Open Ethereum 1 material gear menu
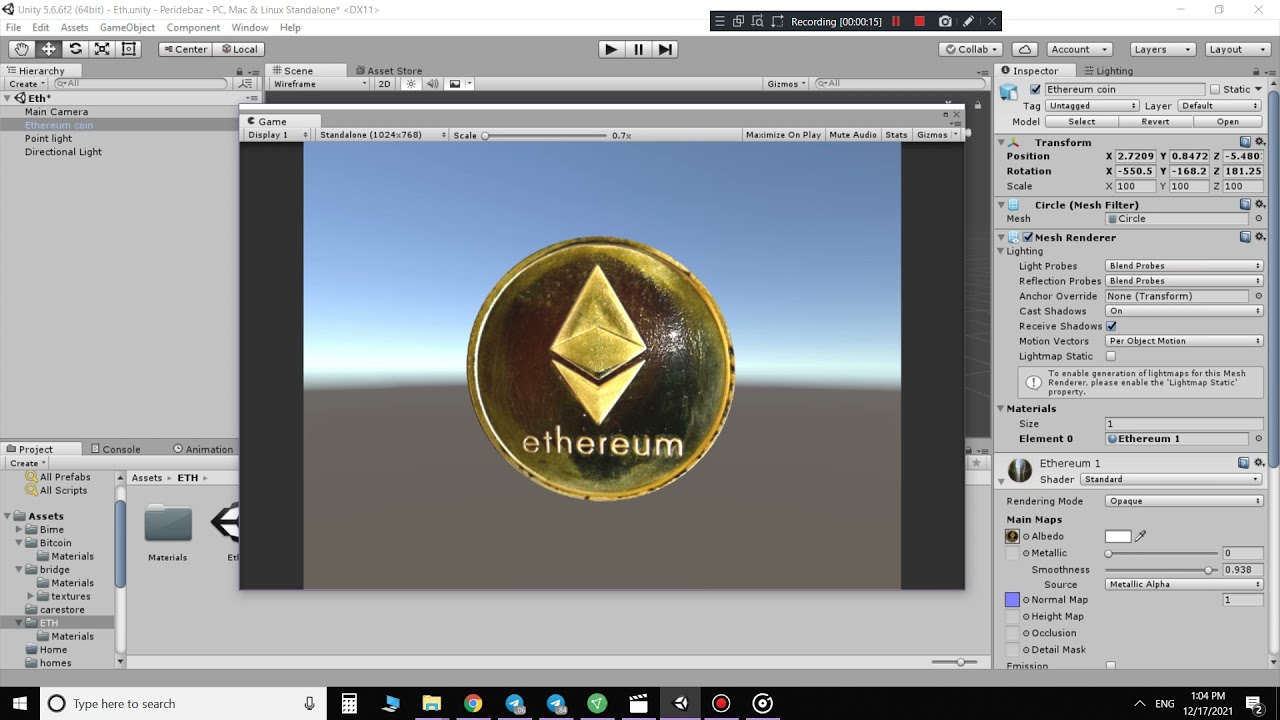 coord(1260,463)
